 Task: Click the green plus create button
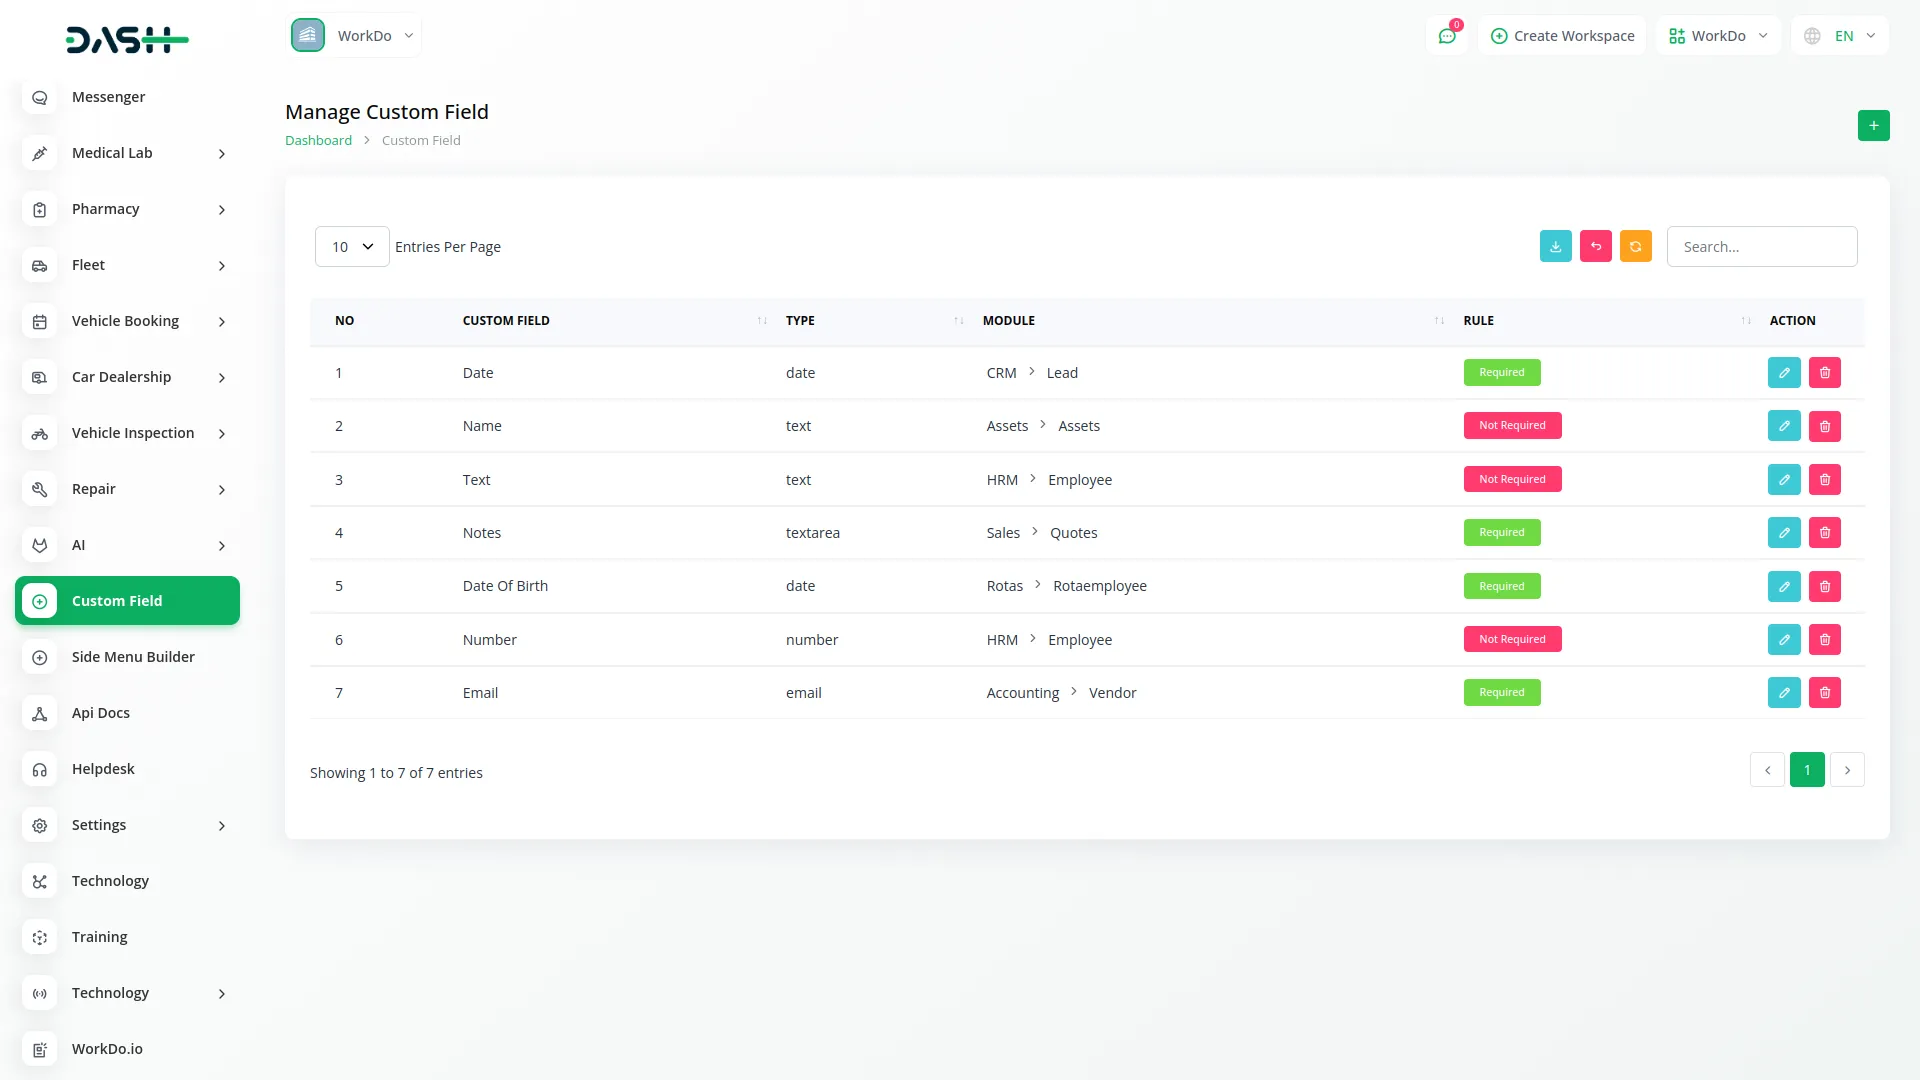(1873, 126)
